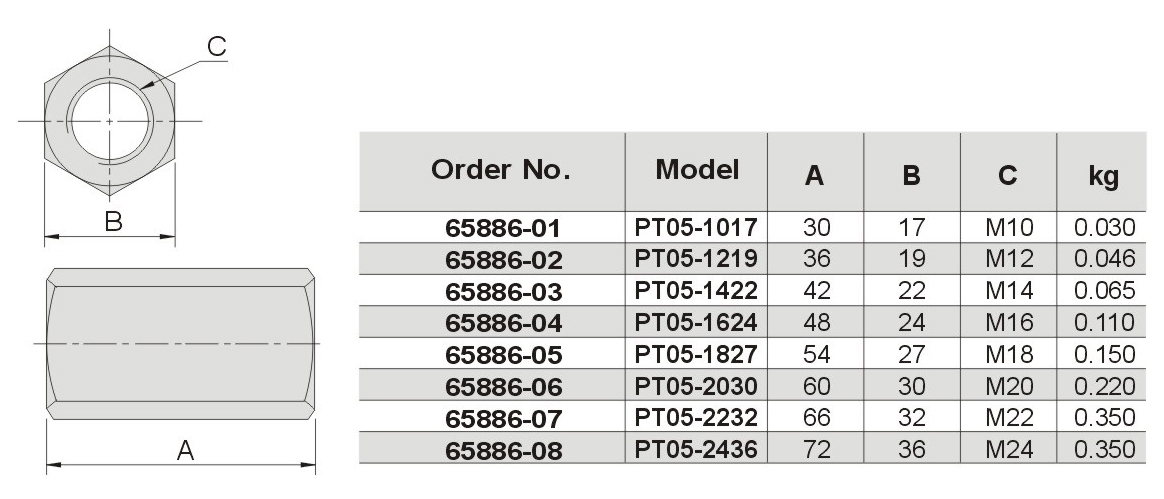1164x499 pixels.
Task: Click the coupling nut side-view drawing
Action: tap(180, 344)
